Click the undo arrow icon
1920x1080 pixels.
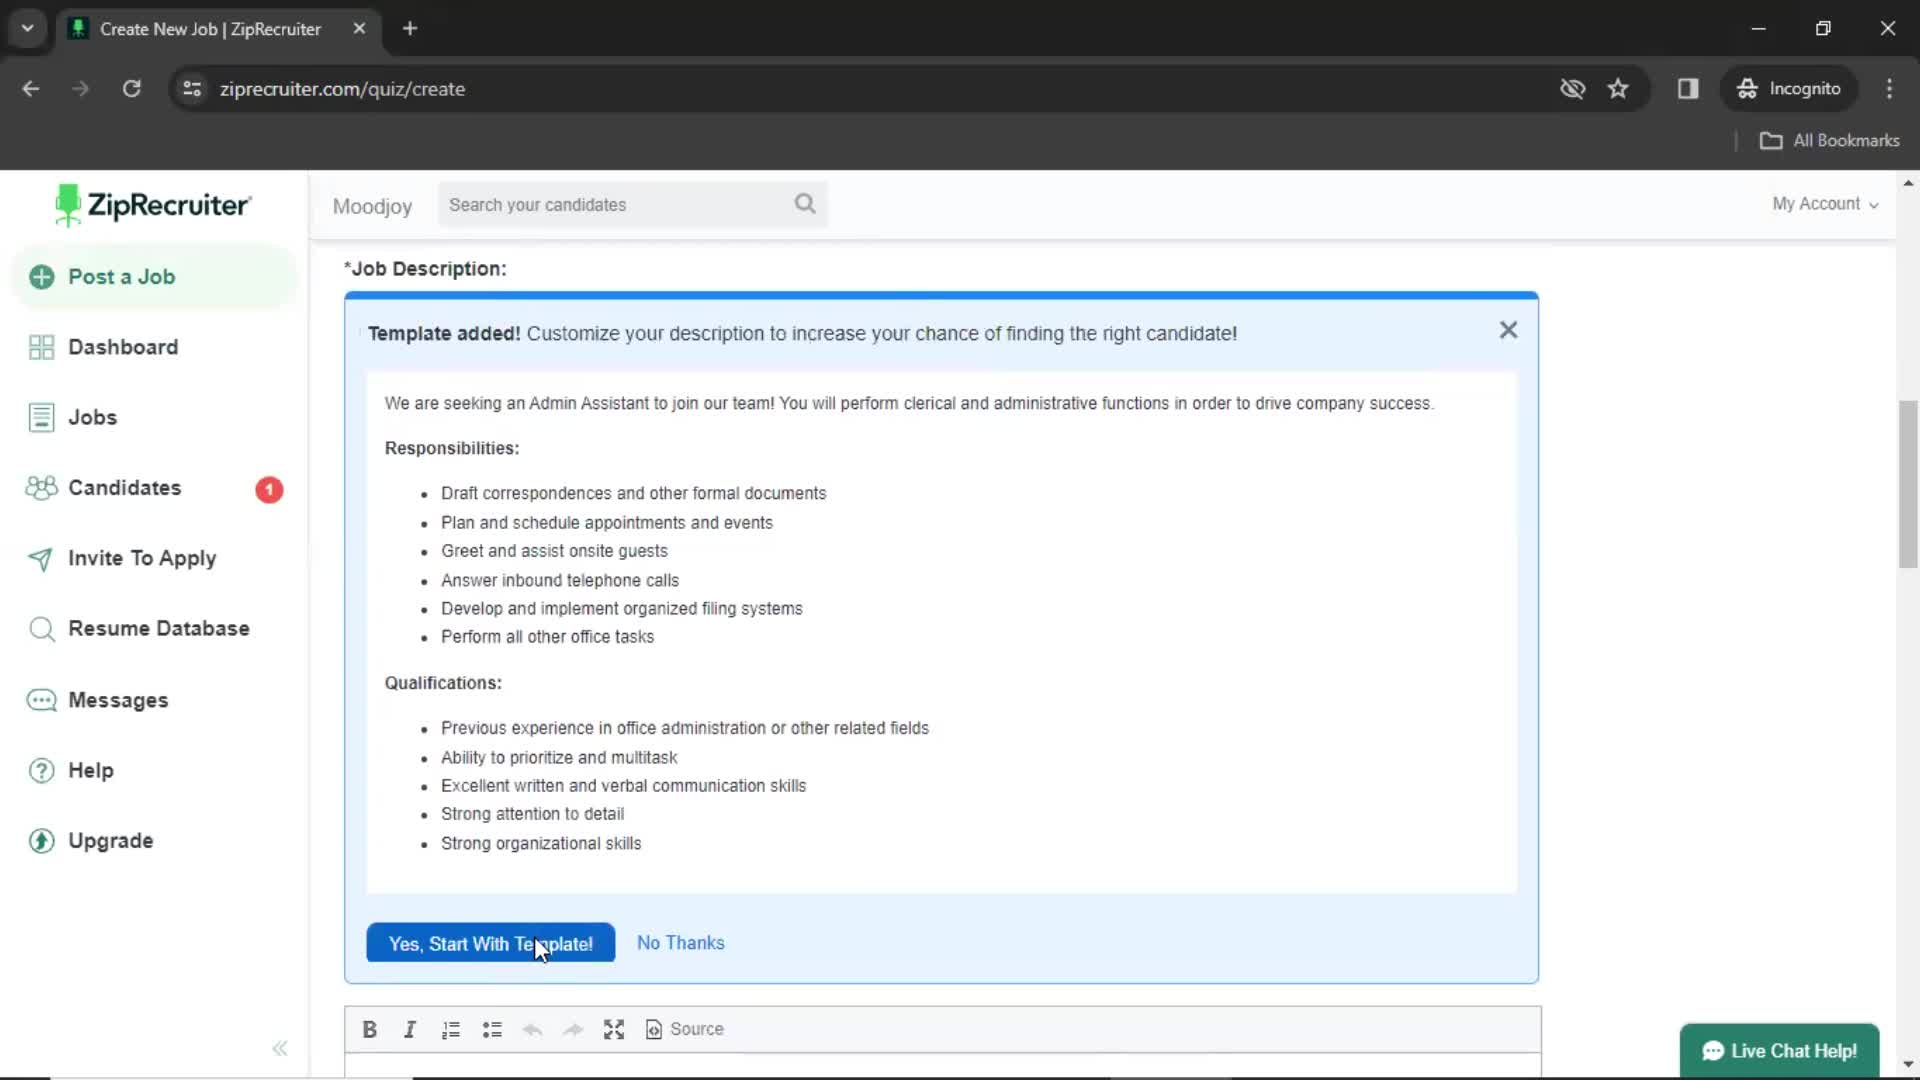[x=531, y=1029]
